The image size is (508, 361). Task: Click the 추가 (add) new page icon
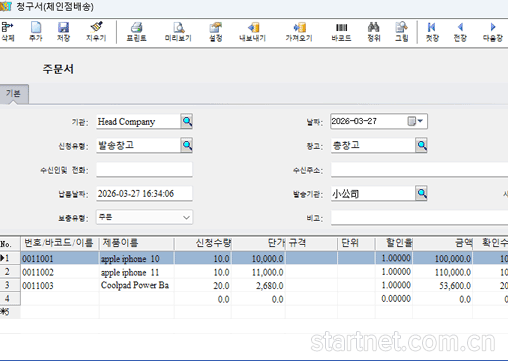coord(36,32)
